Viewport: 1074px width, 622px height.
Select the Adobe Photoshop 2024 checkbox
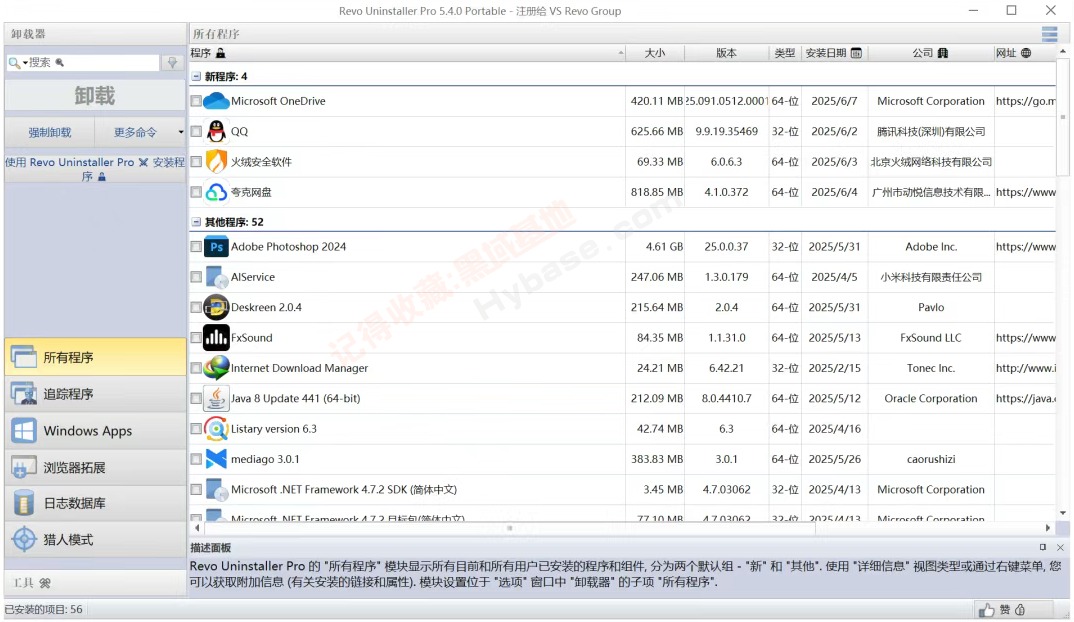tap(196, 247)
